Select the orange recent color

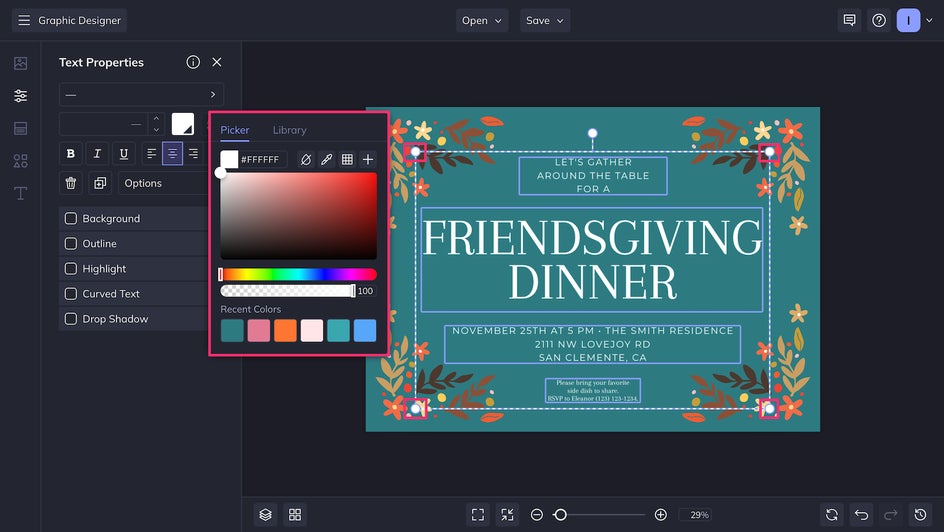(x=285, y=330)
